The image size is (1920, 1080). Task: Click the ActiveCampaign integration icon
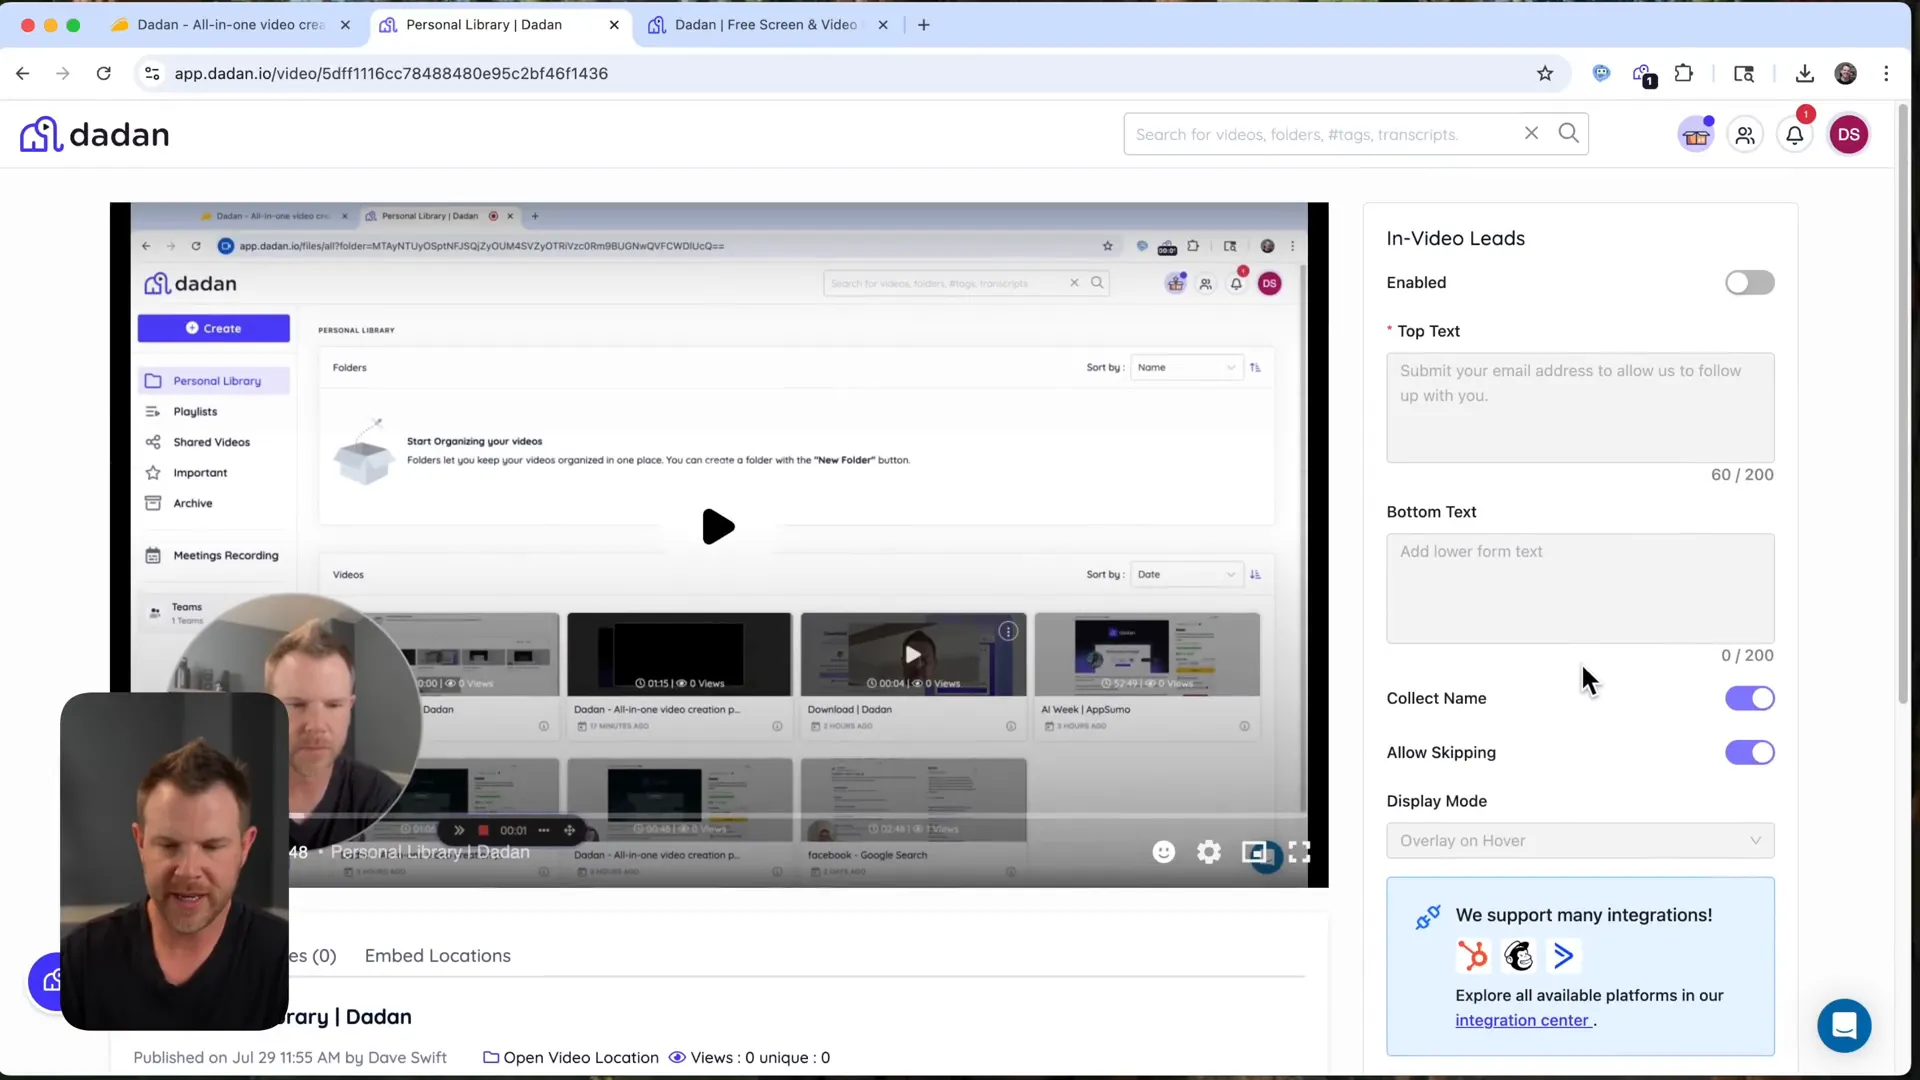[x=1563, y=956]
